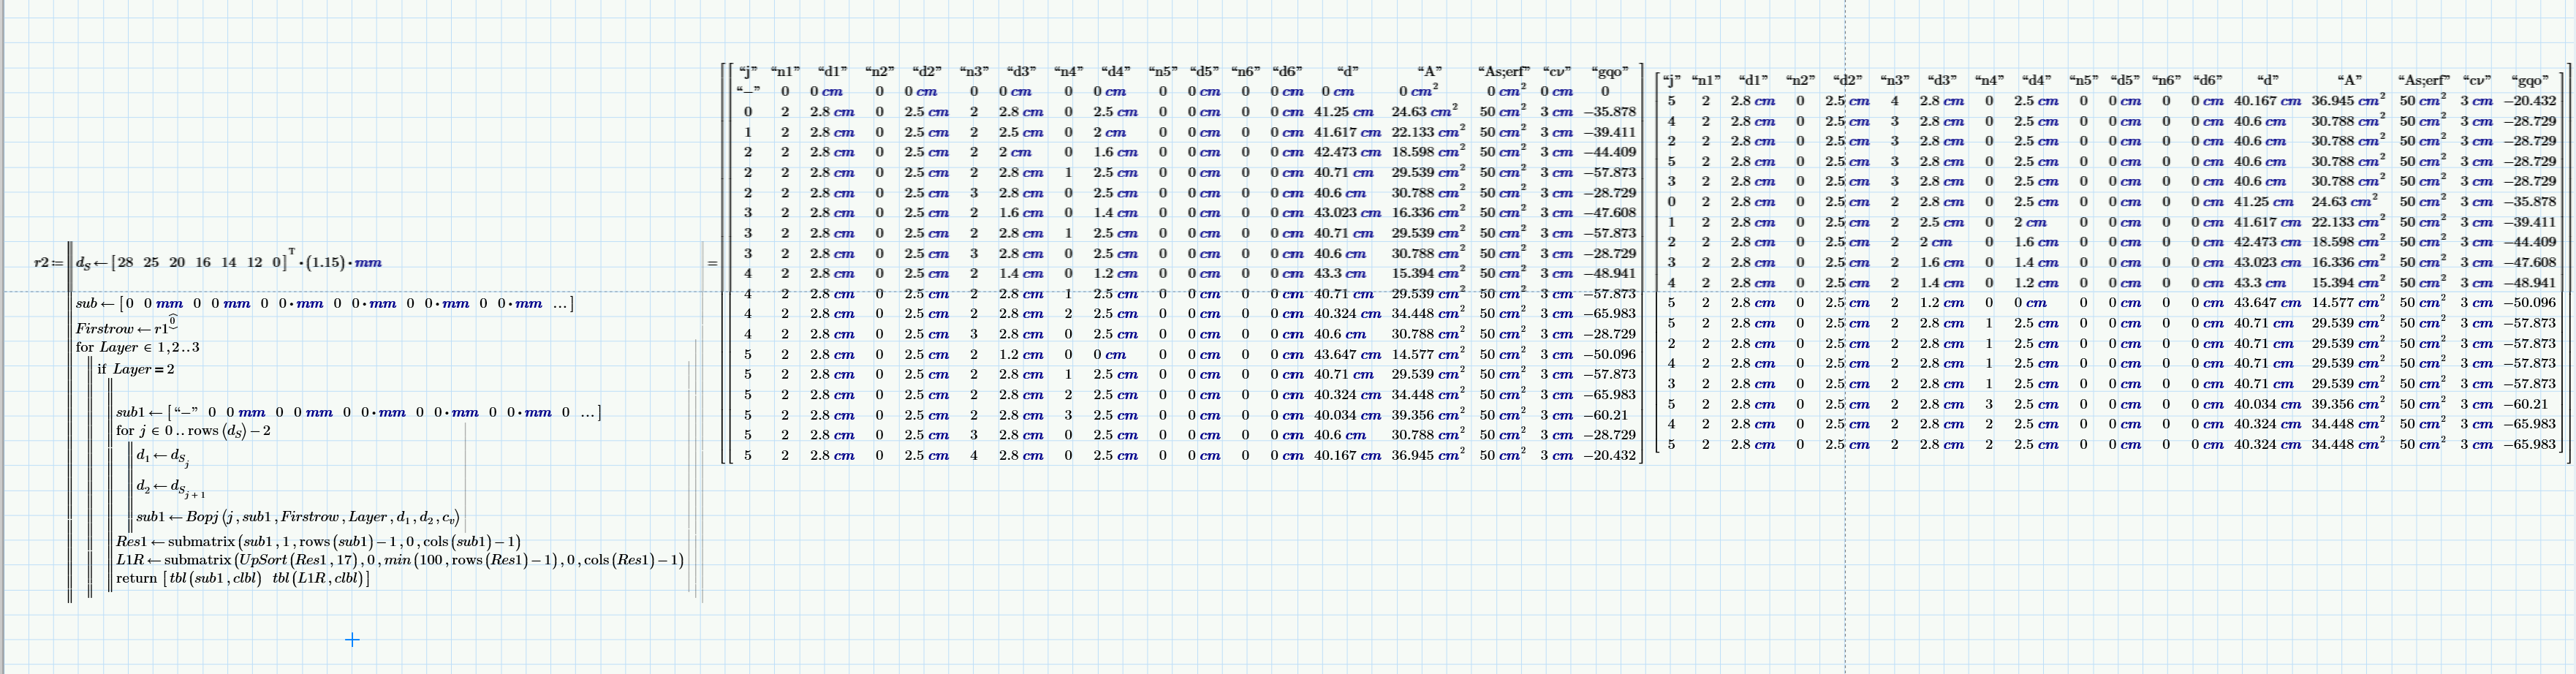Click the mm unit after the 1.15 factor
The width and height of the screenshot is (2576, 674).
tap(368, 263)
